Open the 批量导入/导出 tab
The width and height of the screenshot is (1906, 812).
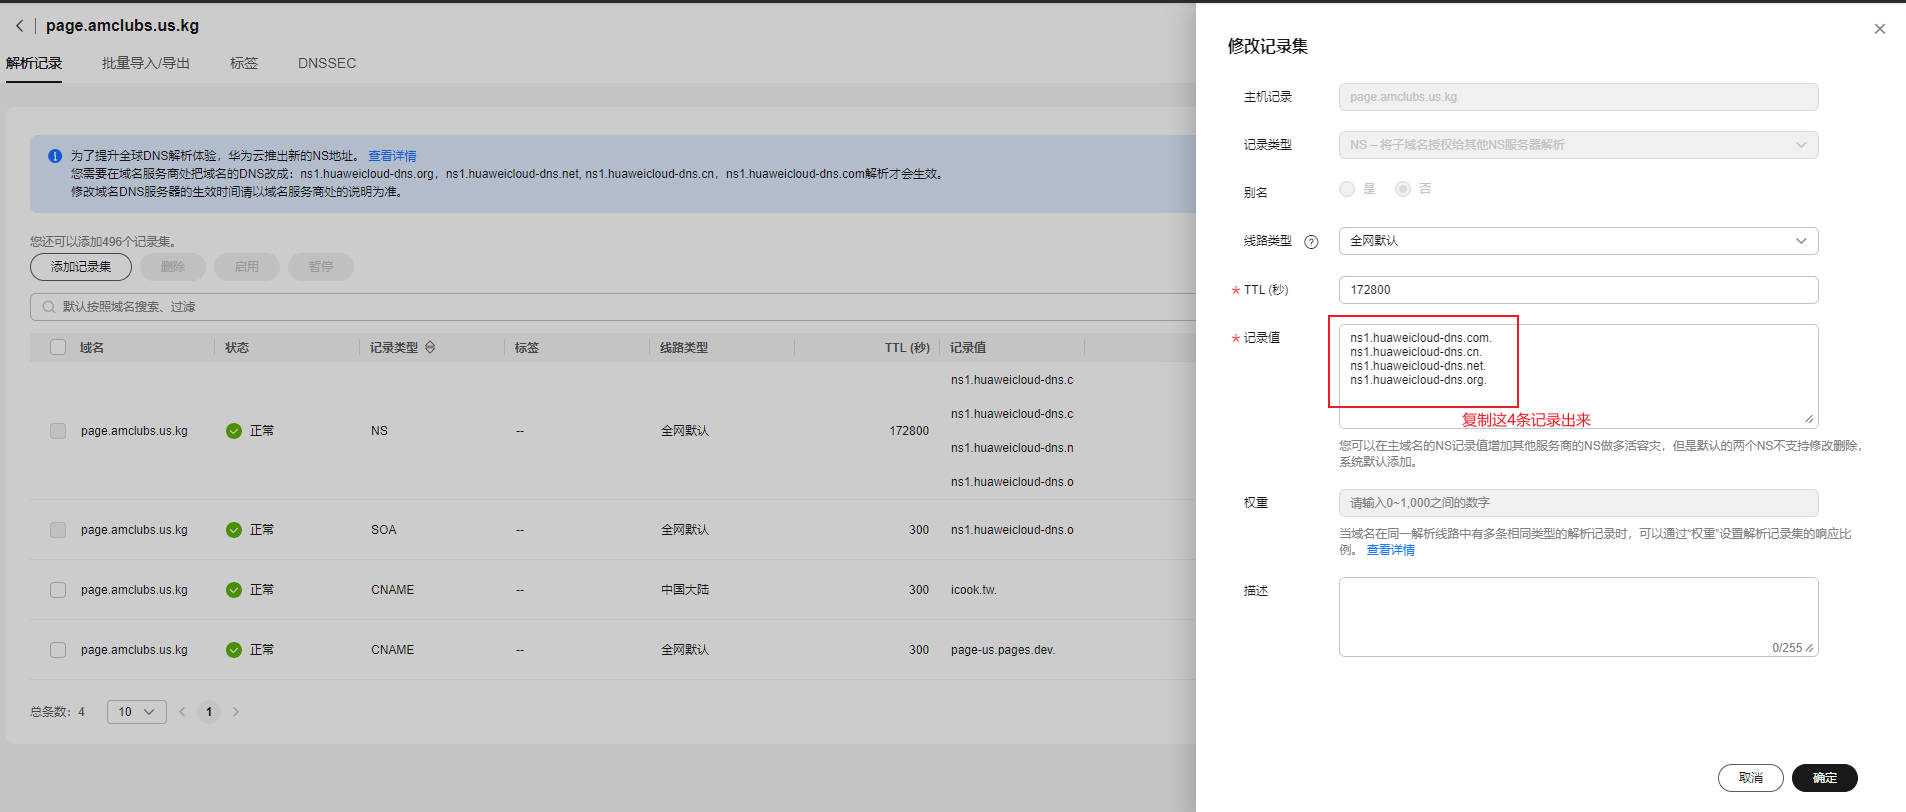(x=145, y=63)
